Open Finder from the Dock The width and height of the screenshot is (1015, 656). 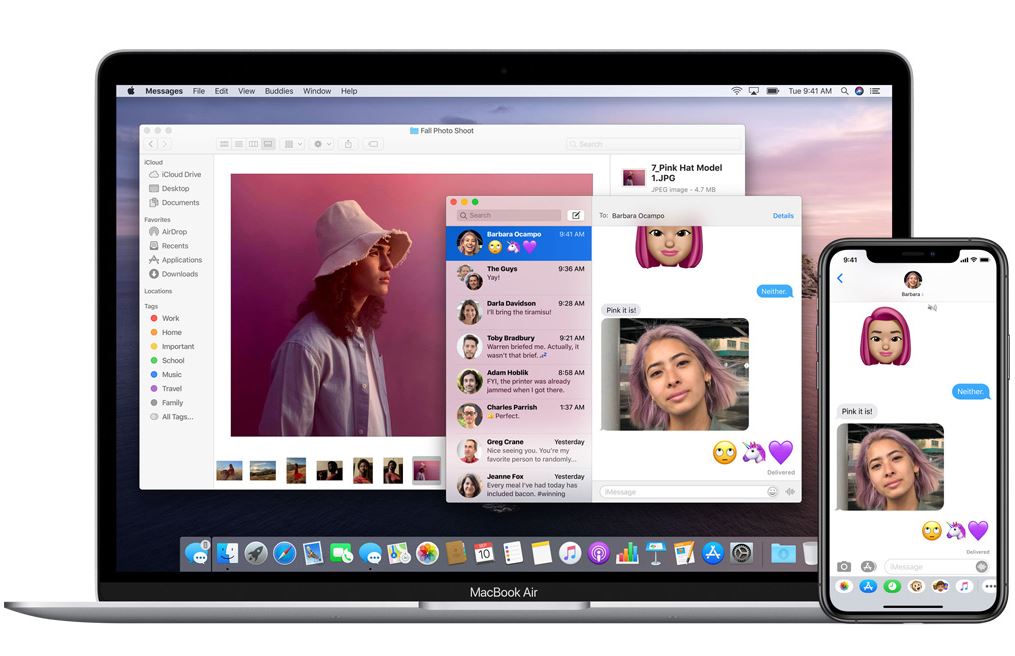227,554
